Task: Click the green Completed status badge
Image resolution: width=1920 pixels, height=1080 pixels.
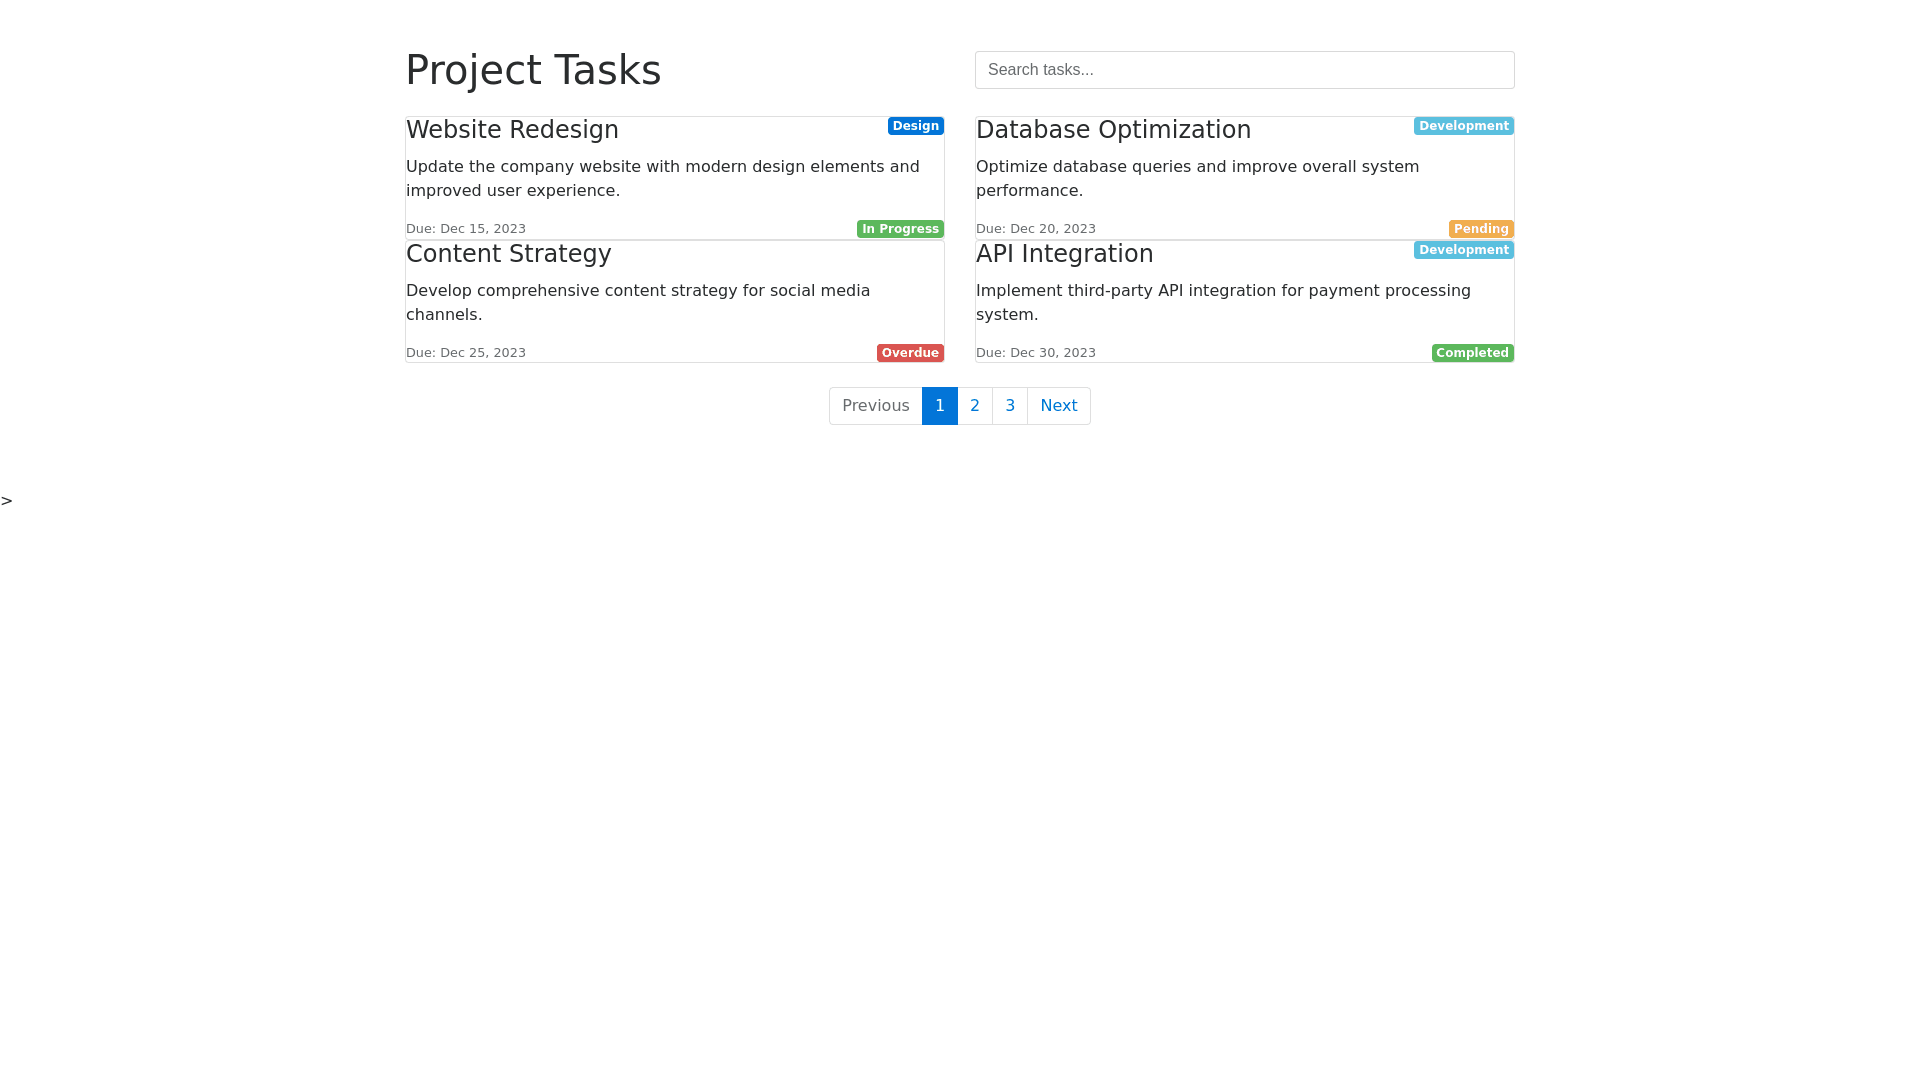Action: coord(1472,353)
